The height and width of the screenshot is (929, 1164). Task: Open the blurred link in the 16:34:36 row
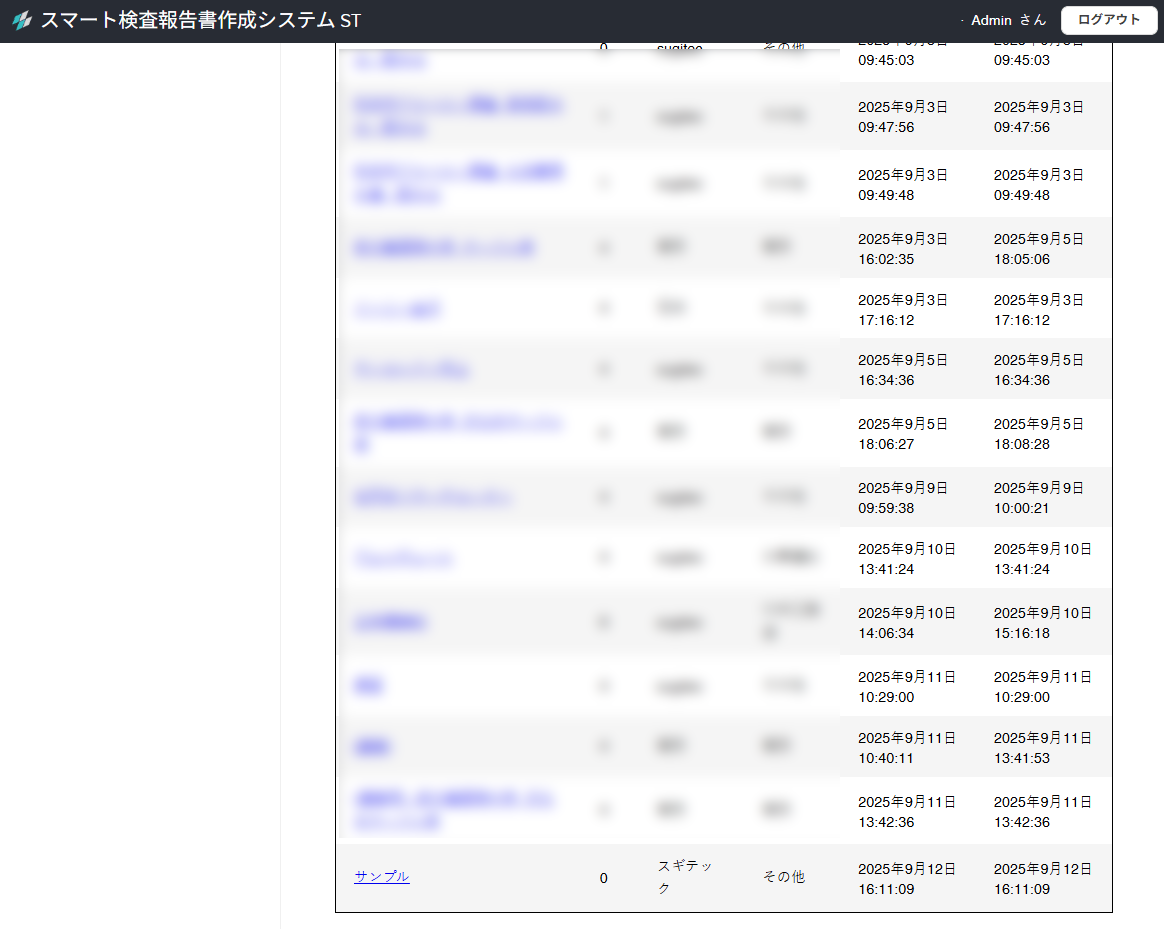click(x=412, y=370)
